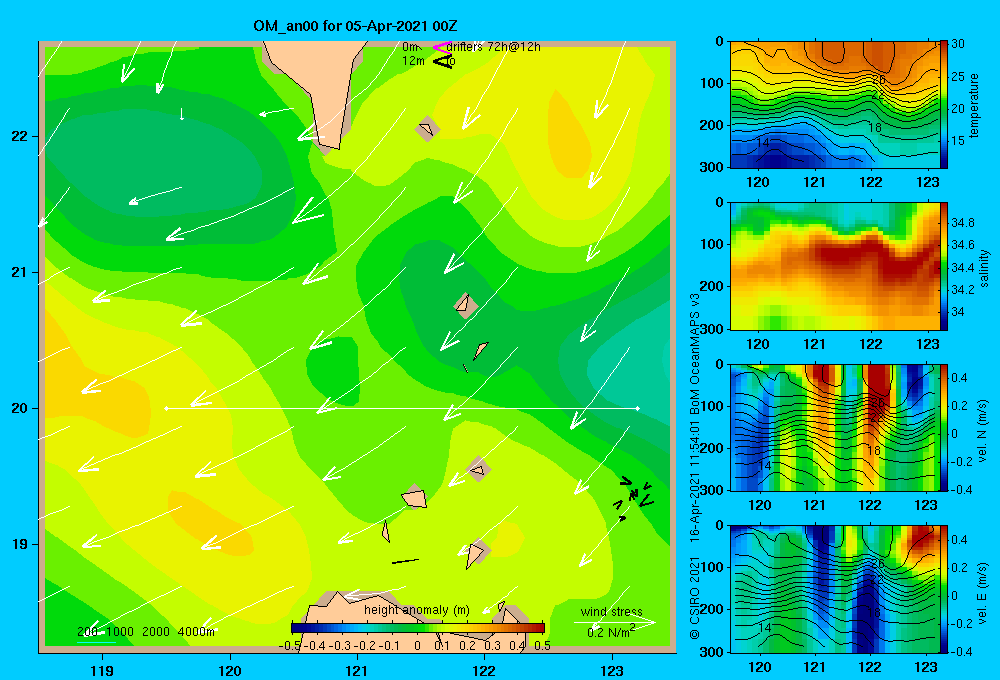Click the vertical 'temperature' axis label
Viewport: 1000px width, 680px height.
pos(974,105)
